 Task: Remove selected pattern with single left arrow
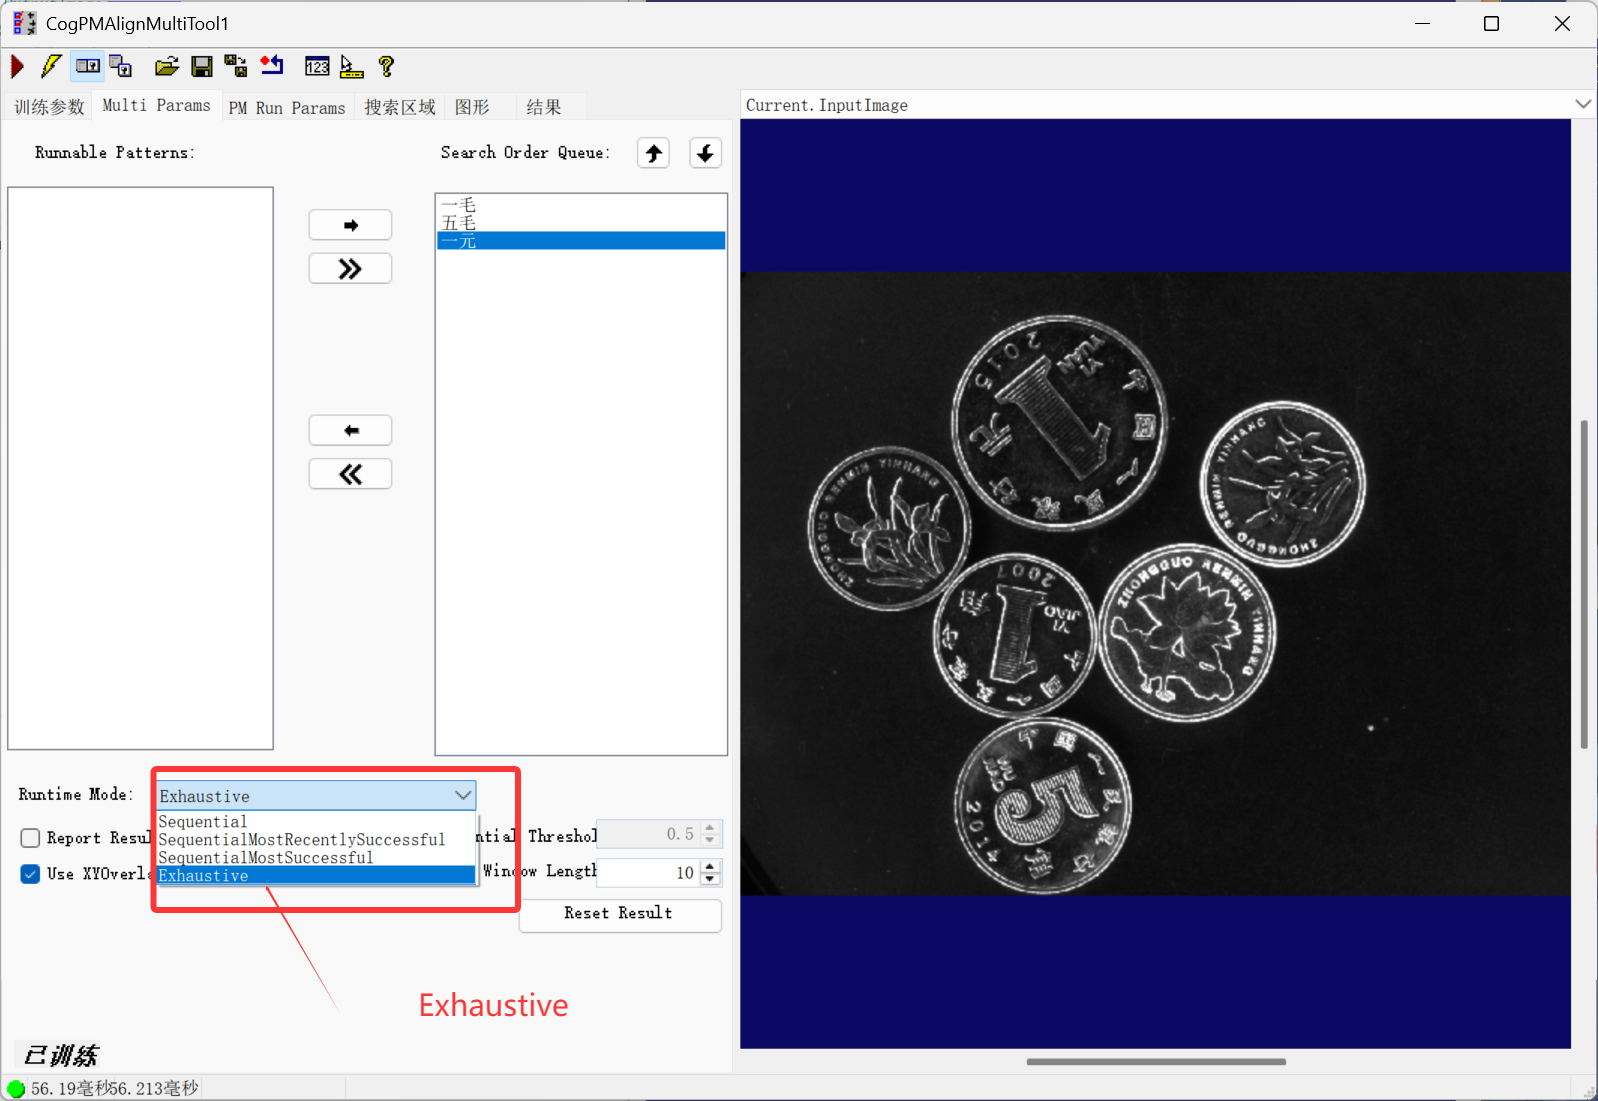click(350, 430)
